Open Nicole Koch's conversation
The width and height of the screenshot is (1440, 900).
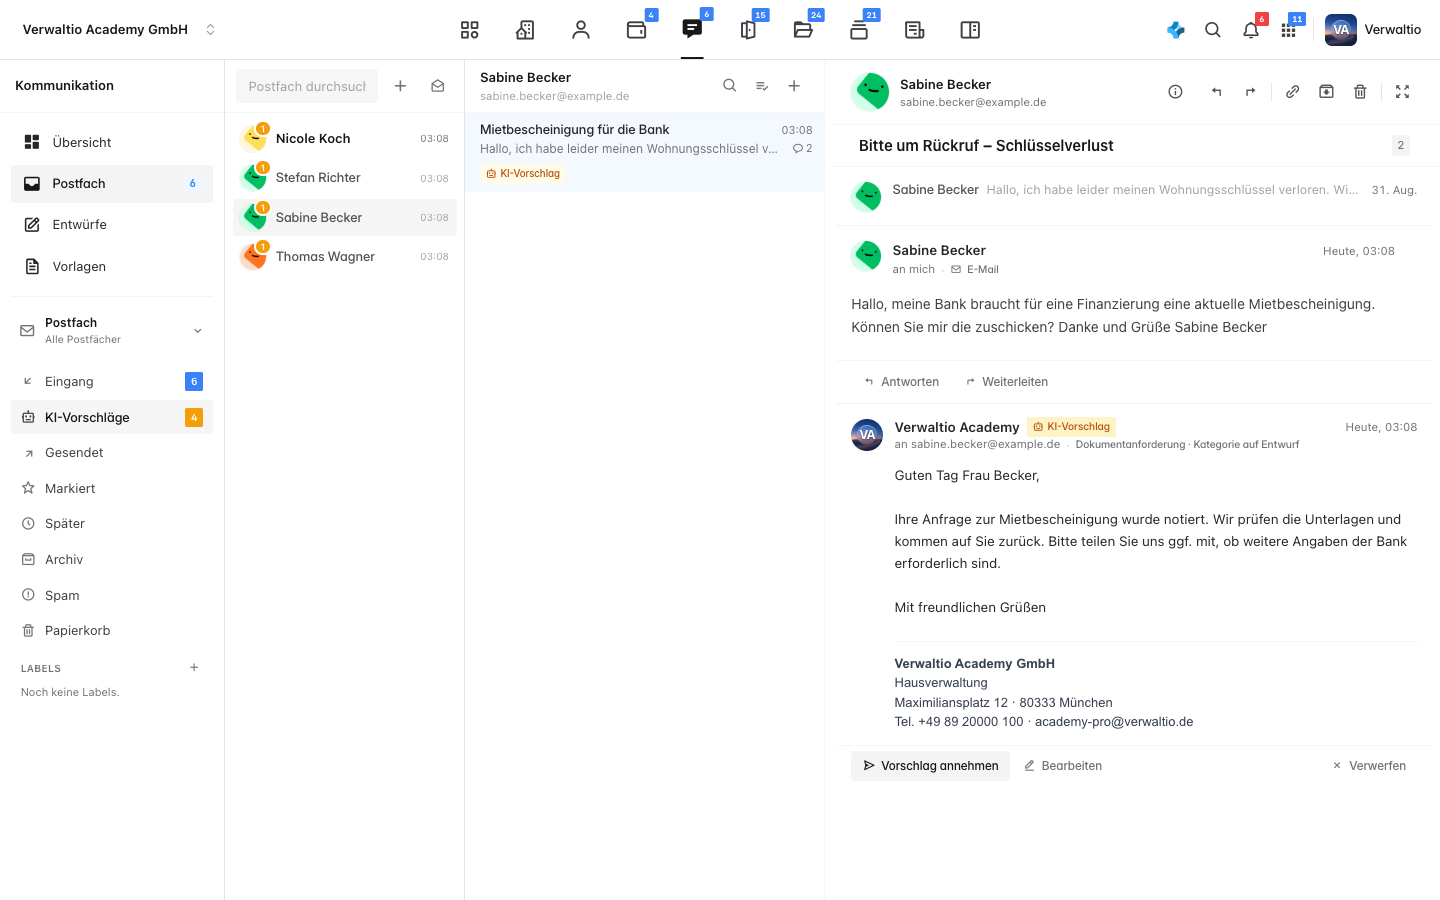coord(345,139)
